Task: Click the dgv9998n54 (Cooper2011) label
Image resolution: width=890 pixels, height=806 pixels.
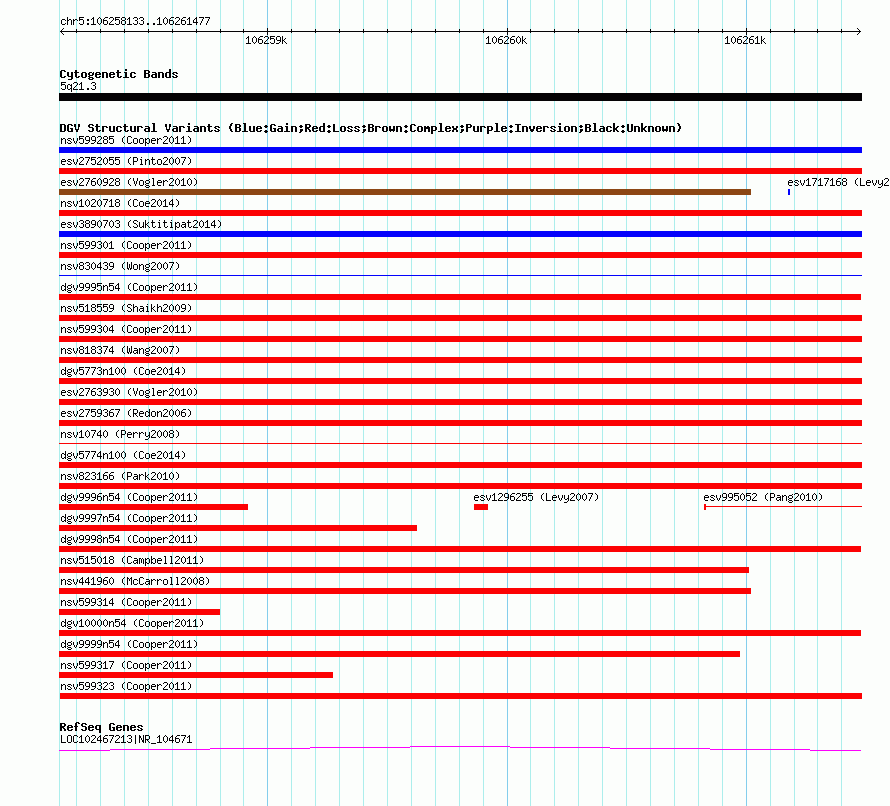Action: [129, 539]
